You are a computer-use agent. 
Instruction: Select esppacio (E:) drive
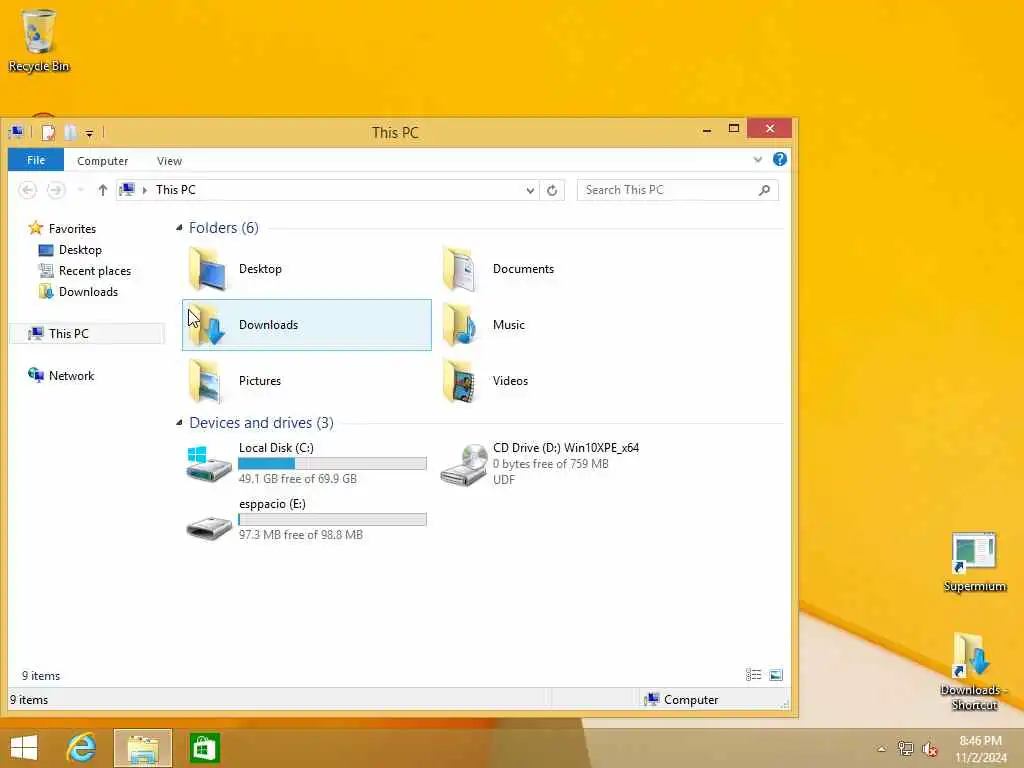point(307,519)
